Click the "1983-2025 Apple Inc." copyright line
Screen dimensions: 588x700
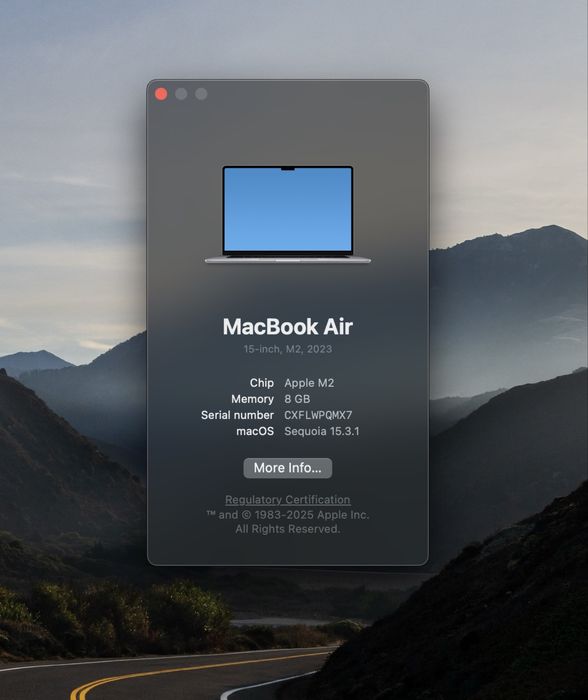288,515
